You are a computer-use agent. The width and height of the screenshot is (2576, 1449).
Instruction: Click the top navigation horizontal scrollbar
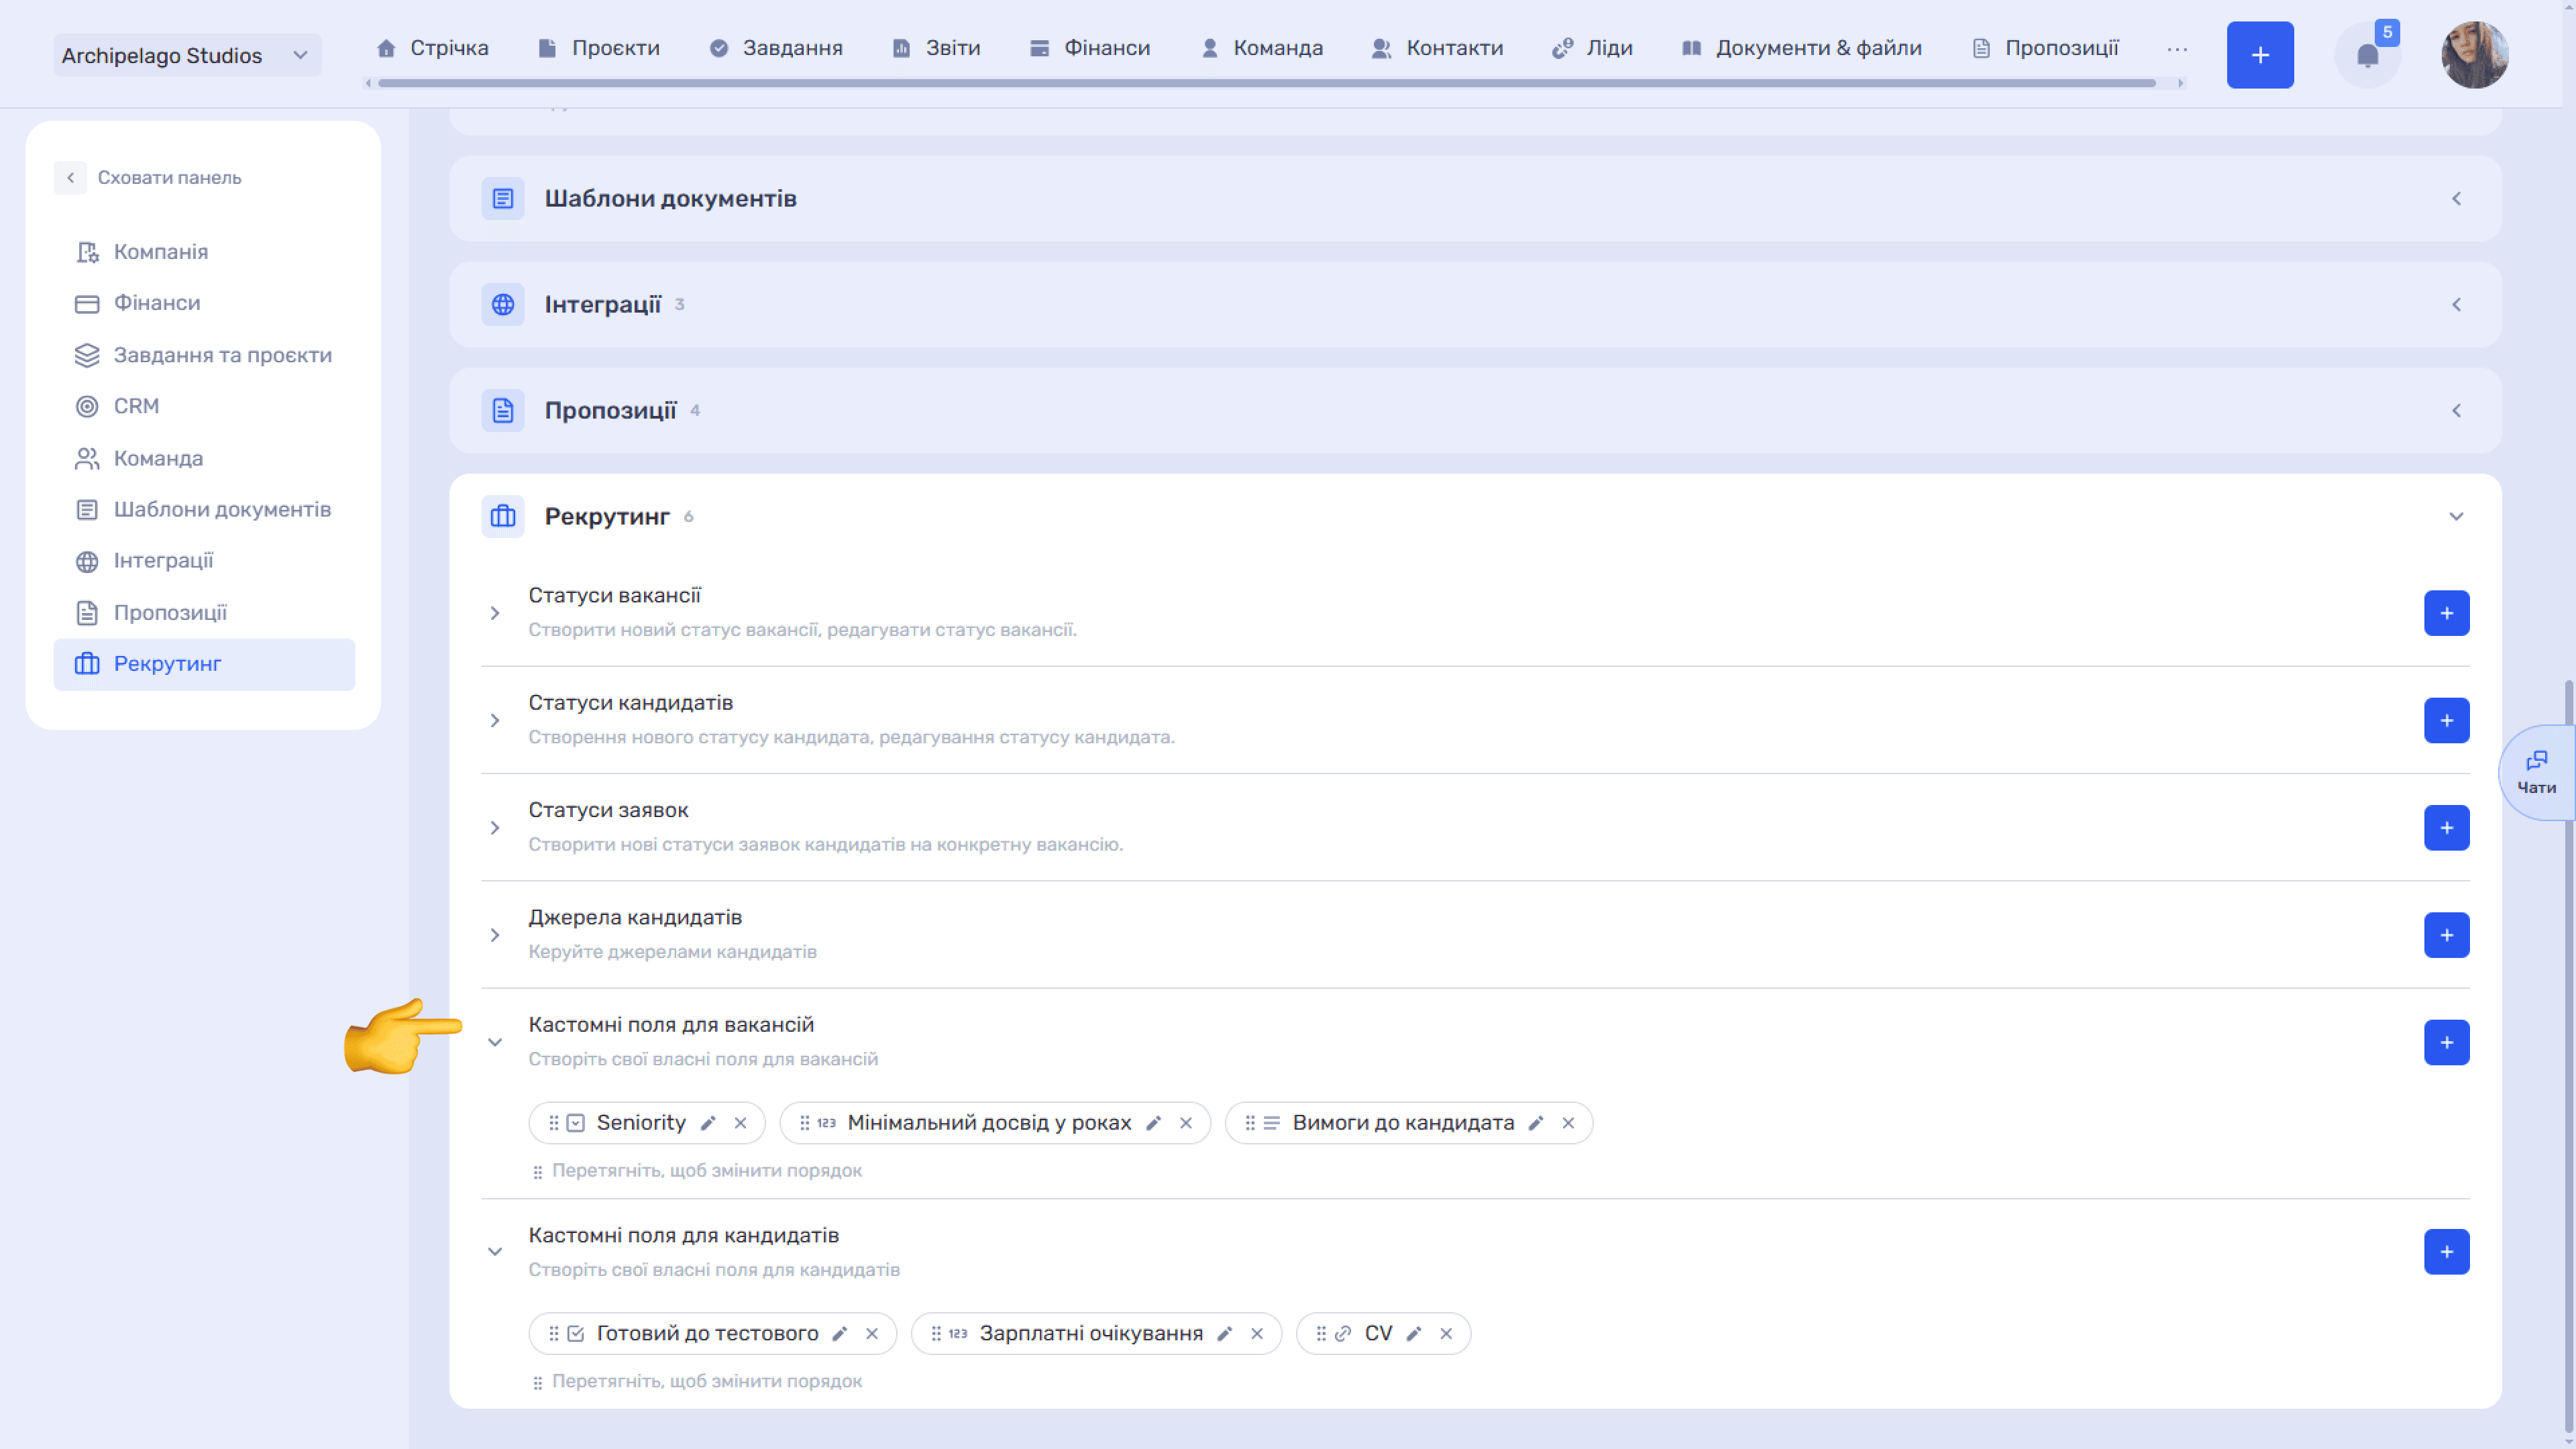1266,83
